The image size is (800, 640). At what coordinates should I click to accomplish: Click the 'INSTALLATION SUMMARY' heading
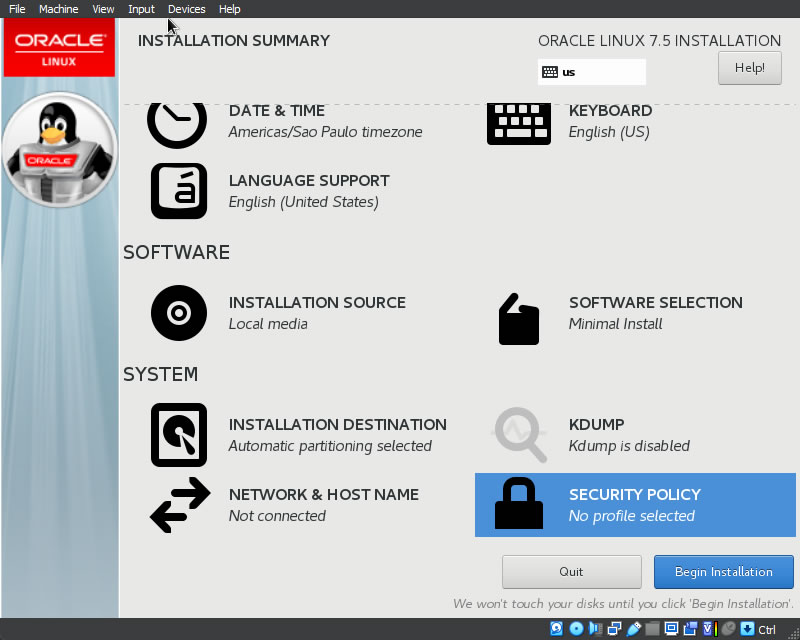(x=234, y=41)
